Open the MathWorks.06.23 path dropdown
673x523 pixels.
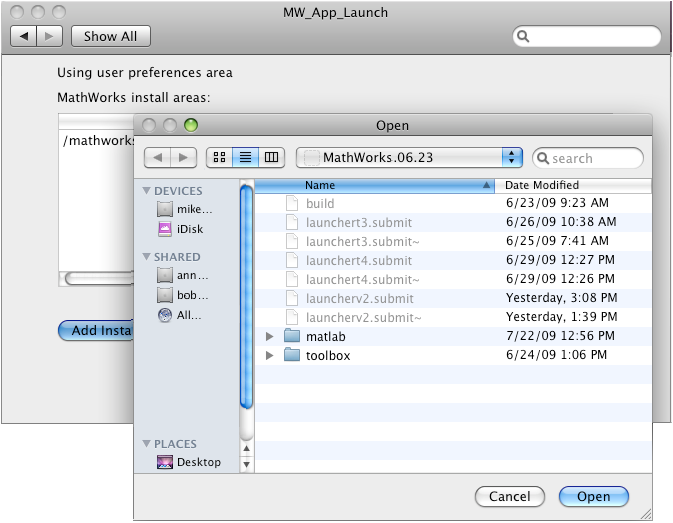pyautogui.click(x=412, y=158)
